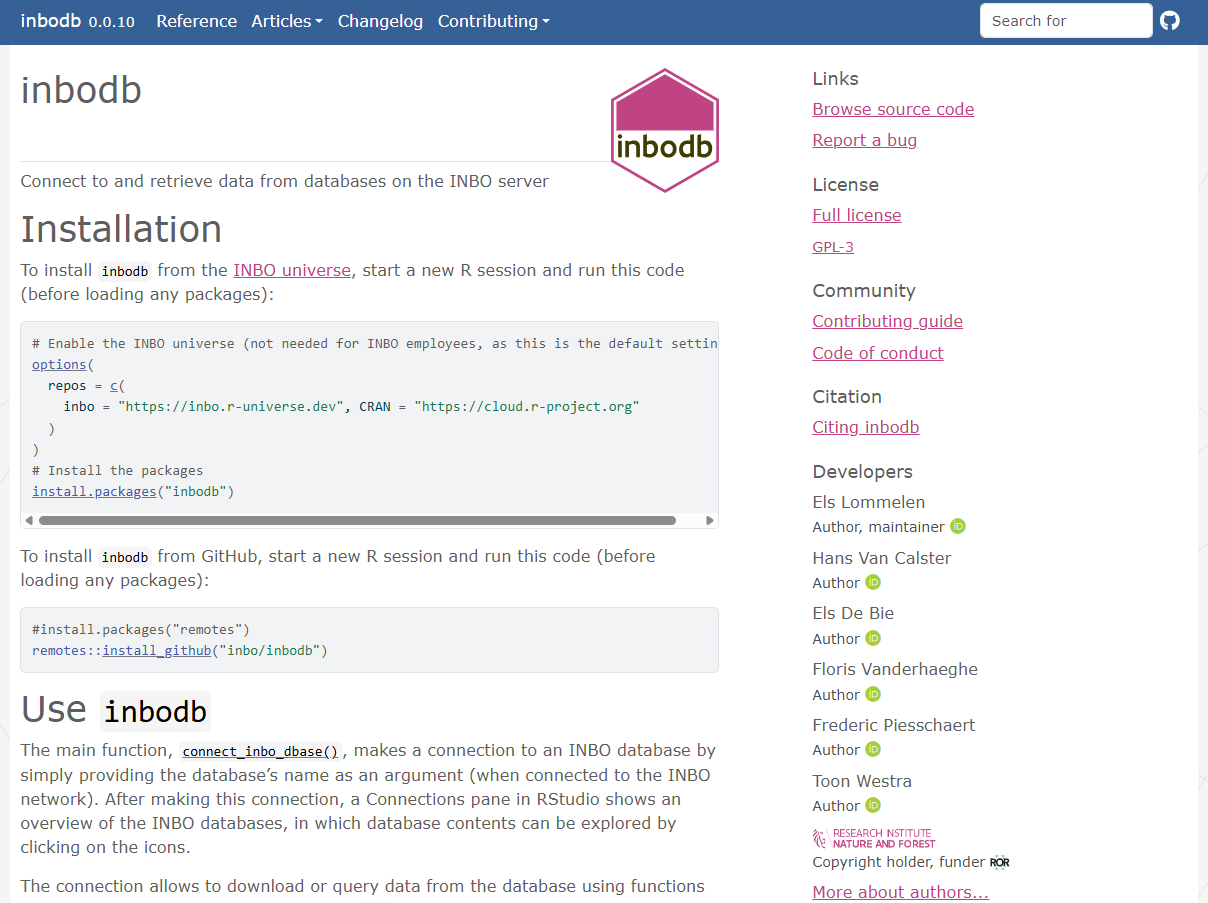The image size is (1208, 903).
Task: Click the inbodb hexagon logo
Action: click(665, 130)
